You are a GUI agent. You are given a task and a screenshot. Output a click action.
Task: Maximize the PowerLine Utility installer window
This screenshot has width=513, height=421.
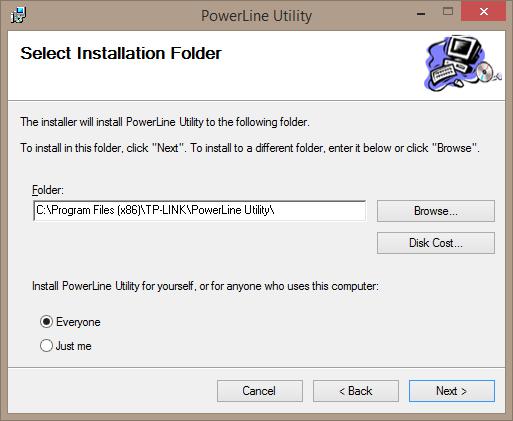coord(448,12)
